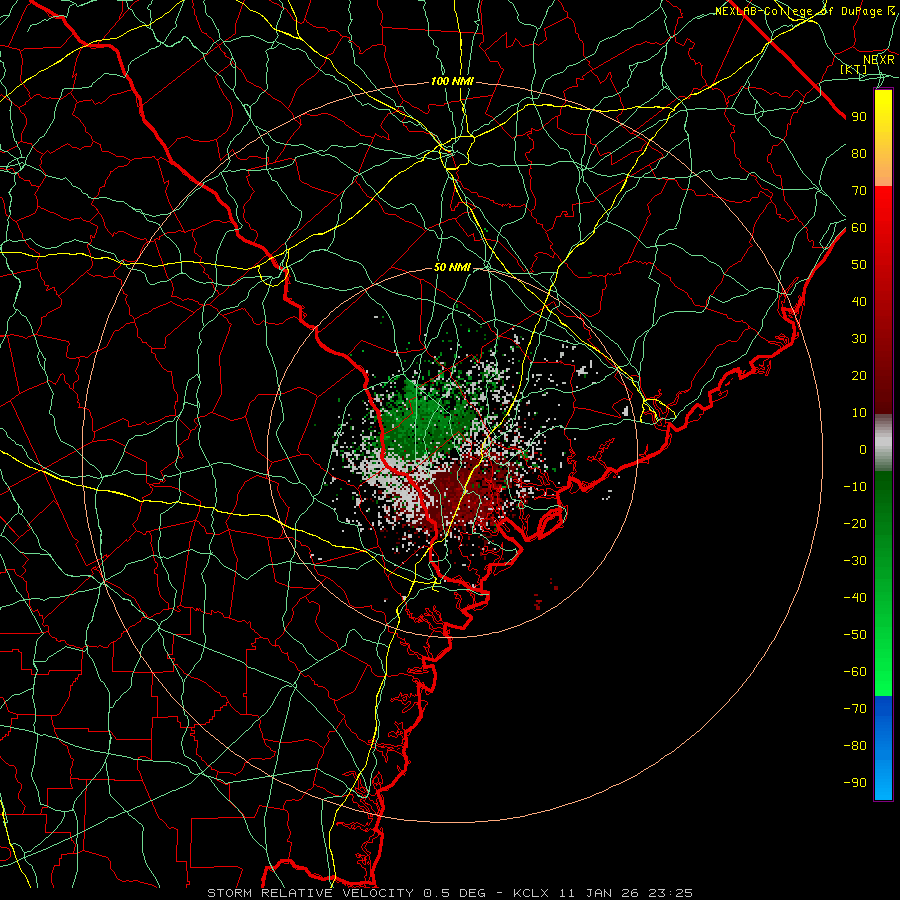Click the 50 NMI range ring label
This screenshot has height=900, width=900.
452,267
